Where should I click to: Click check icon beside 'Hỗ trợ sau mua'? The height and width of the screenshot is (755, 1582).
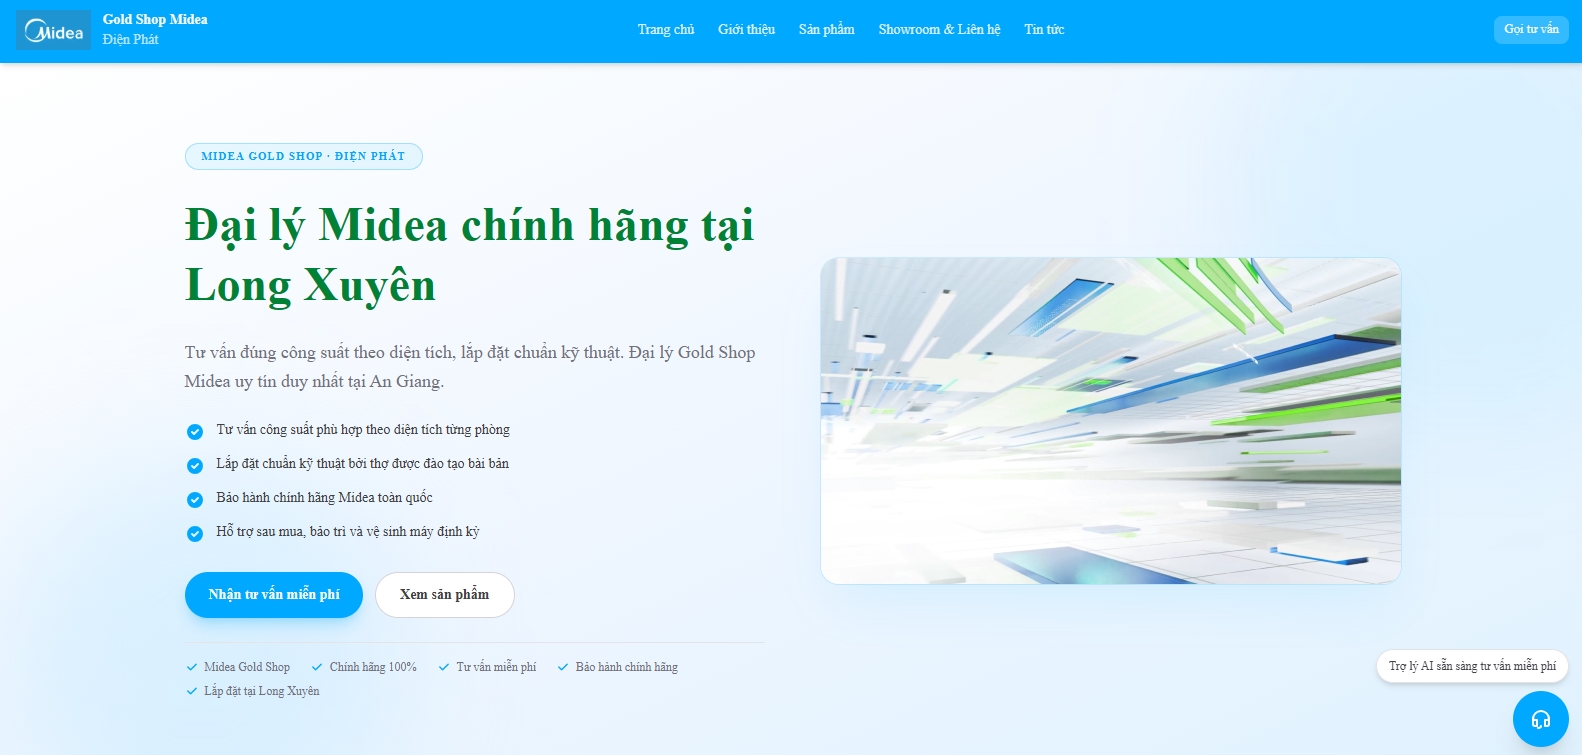[x=195, y=533]
